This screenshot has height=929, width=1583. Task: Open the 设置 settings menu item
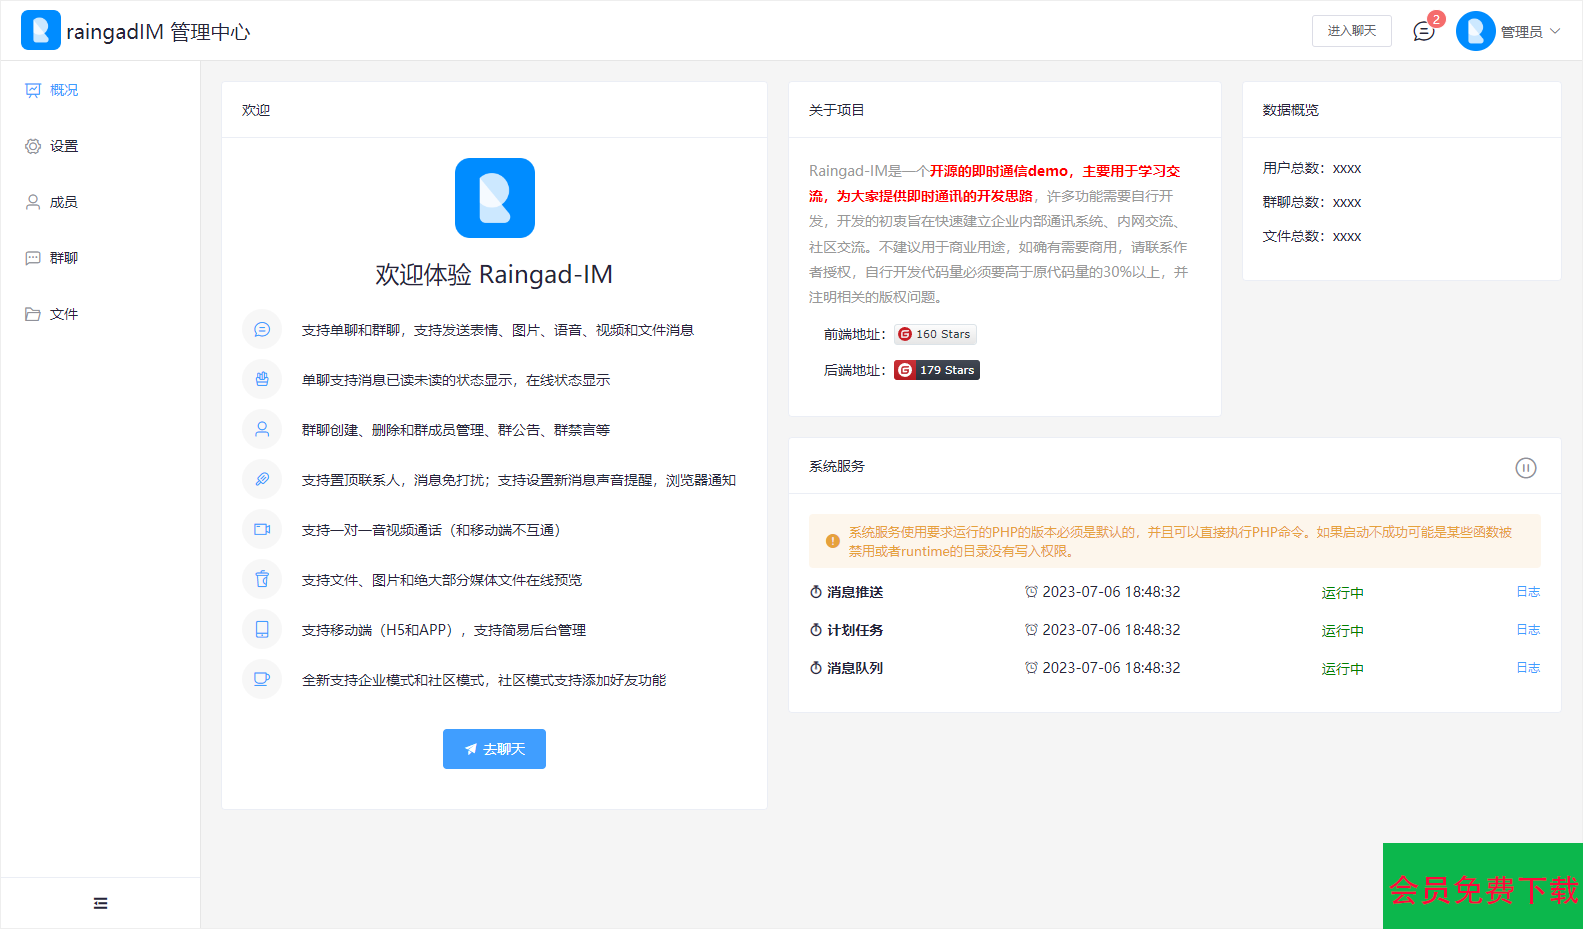(63, 146)
